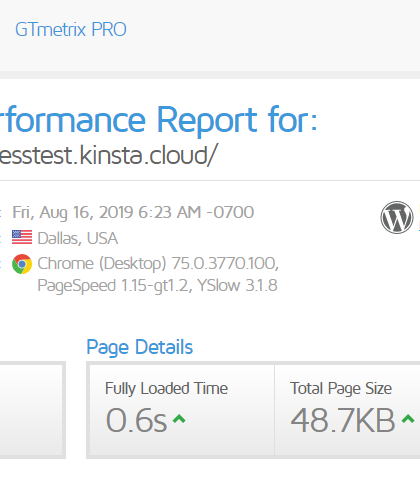This screenshot has width=420, height=481.
Task: Click the Performance Report heading
Action: click(158, 119)
